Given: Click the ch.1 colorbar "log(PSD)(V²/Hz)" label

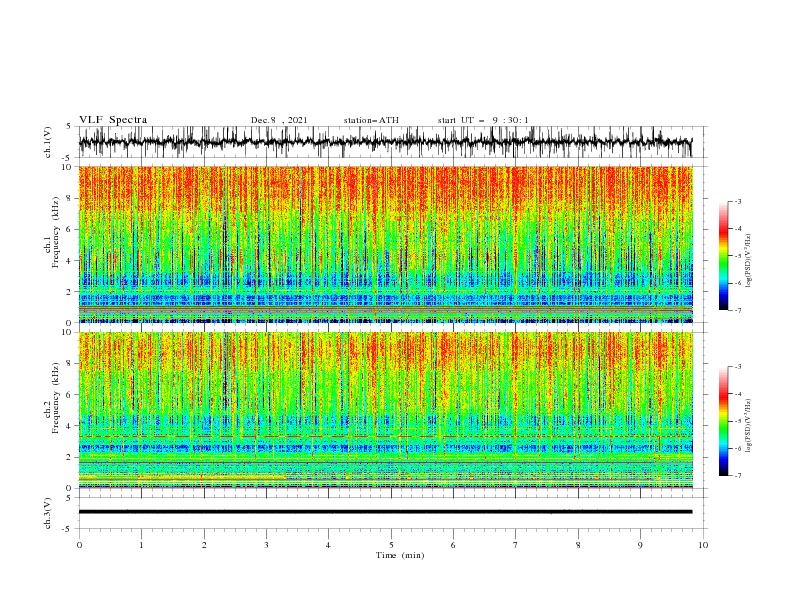Looking at the screenshot, I should pos(749,261).
